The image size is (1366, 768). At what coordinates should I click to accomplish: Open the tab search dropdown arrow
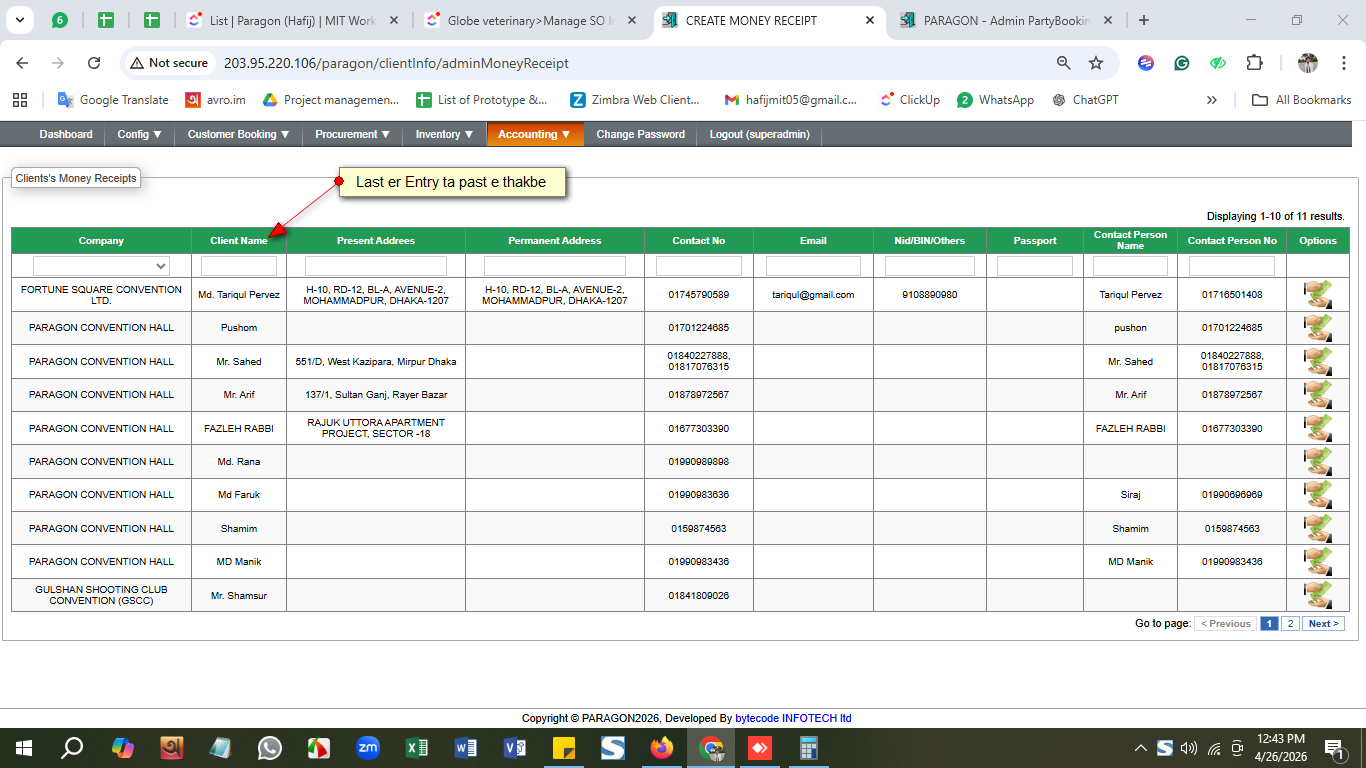(x=20, y=20)
